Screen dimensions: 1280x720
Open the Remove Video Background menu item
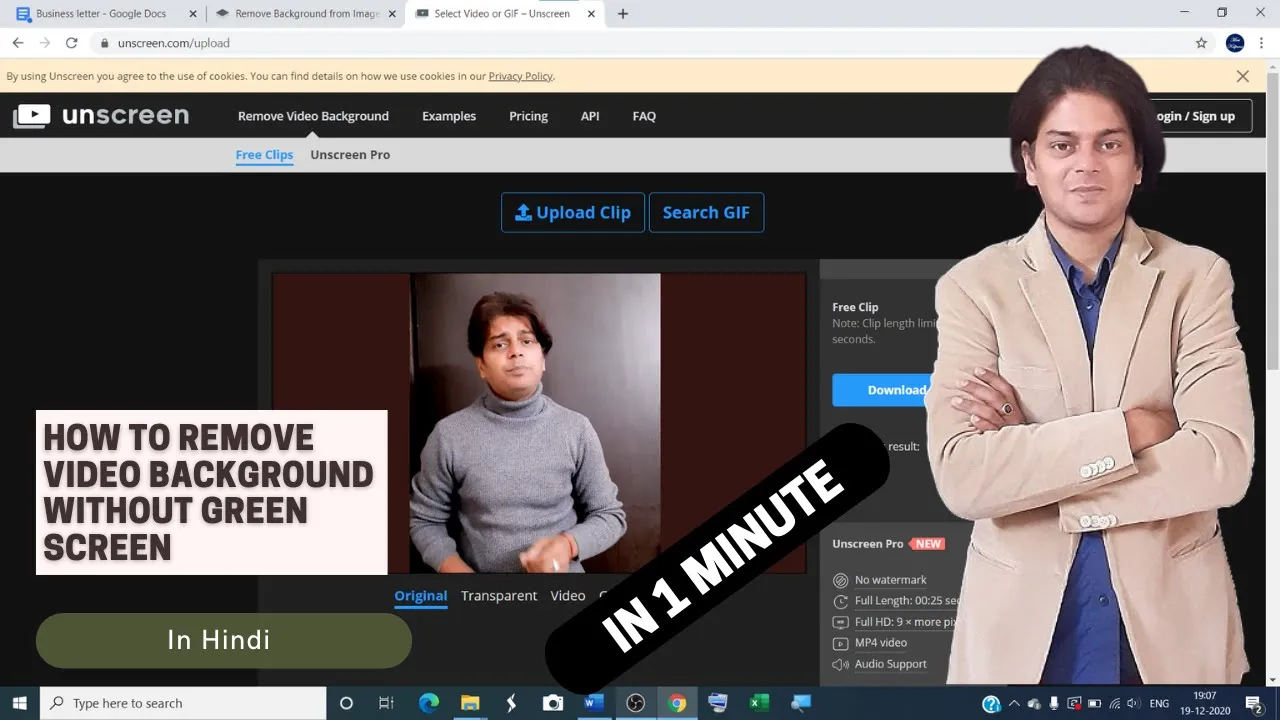coord(313,116)
